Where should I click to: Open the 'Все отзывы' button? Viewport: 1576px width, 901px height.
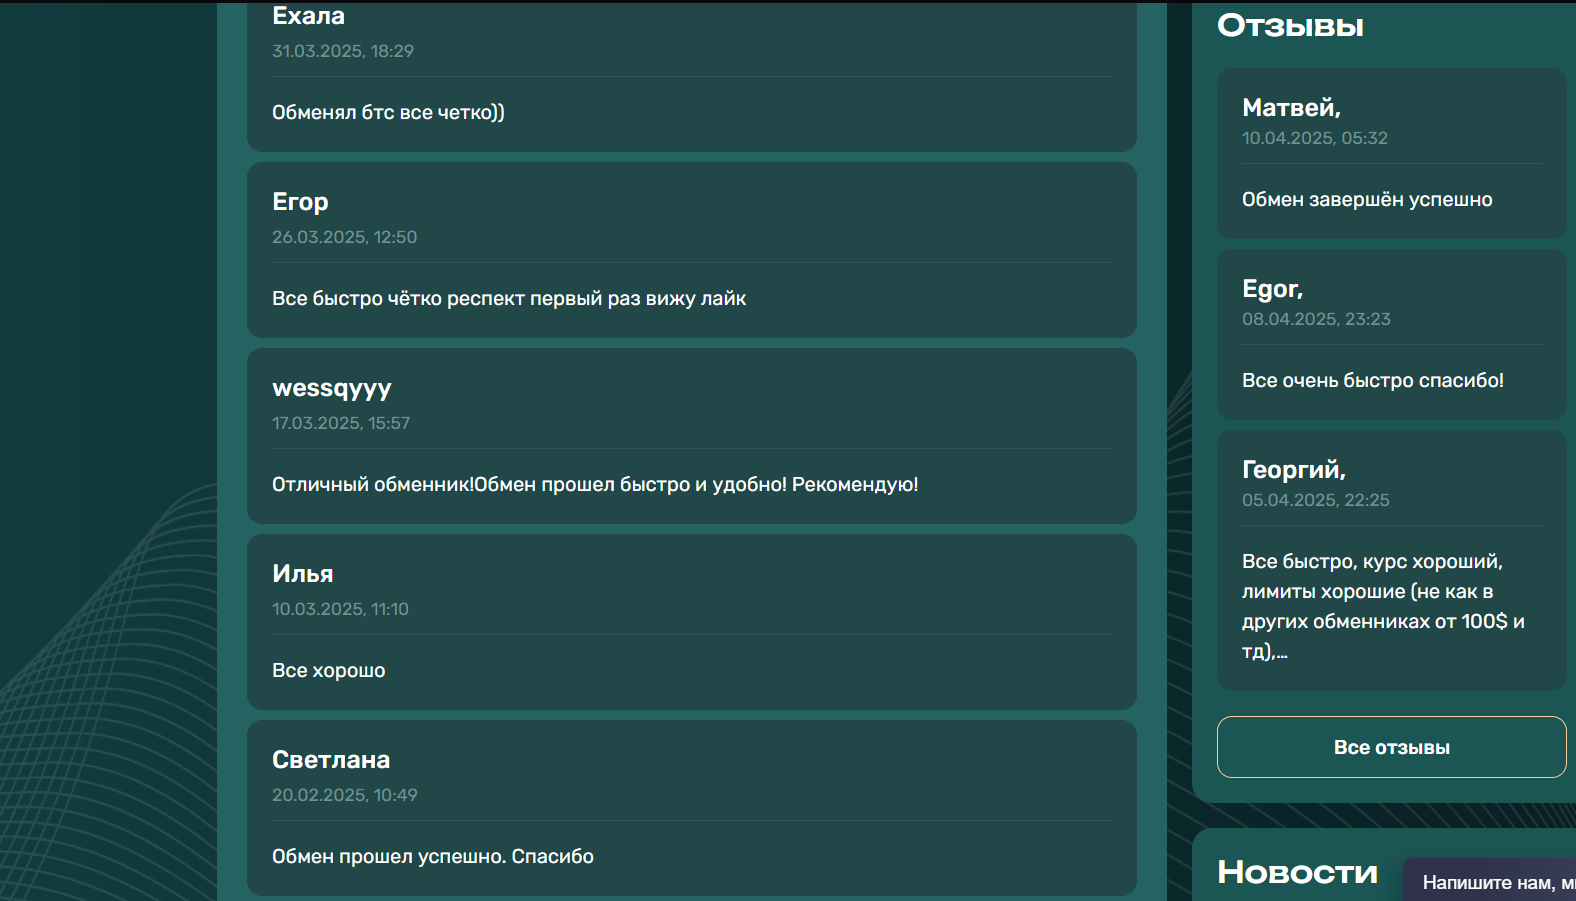1391,747
